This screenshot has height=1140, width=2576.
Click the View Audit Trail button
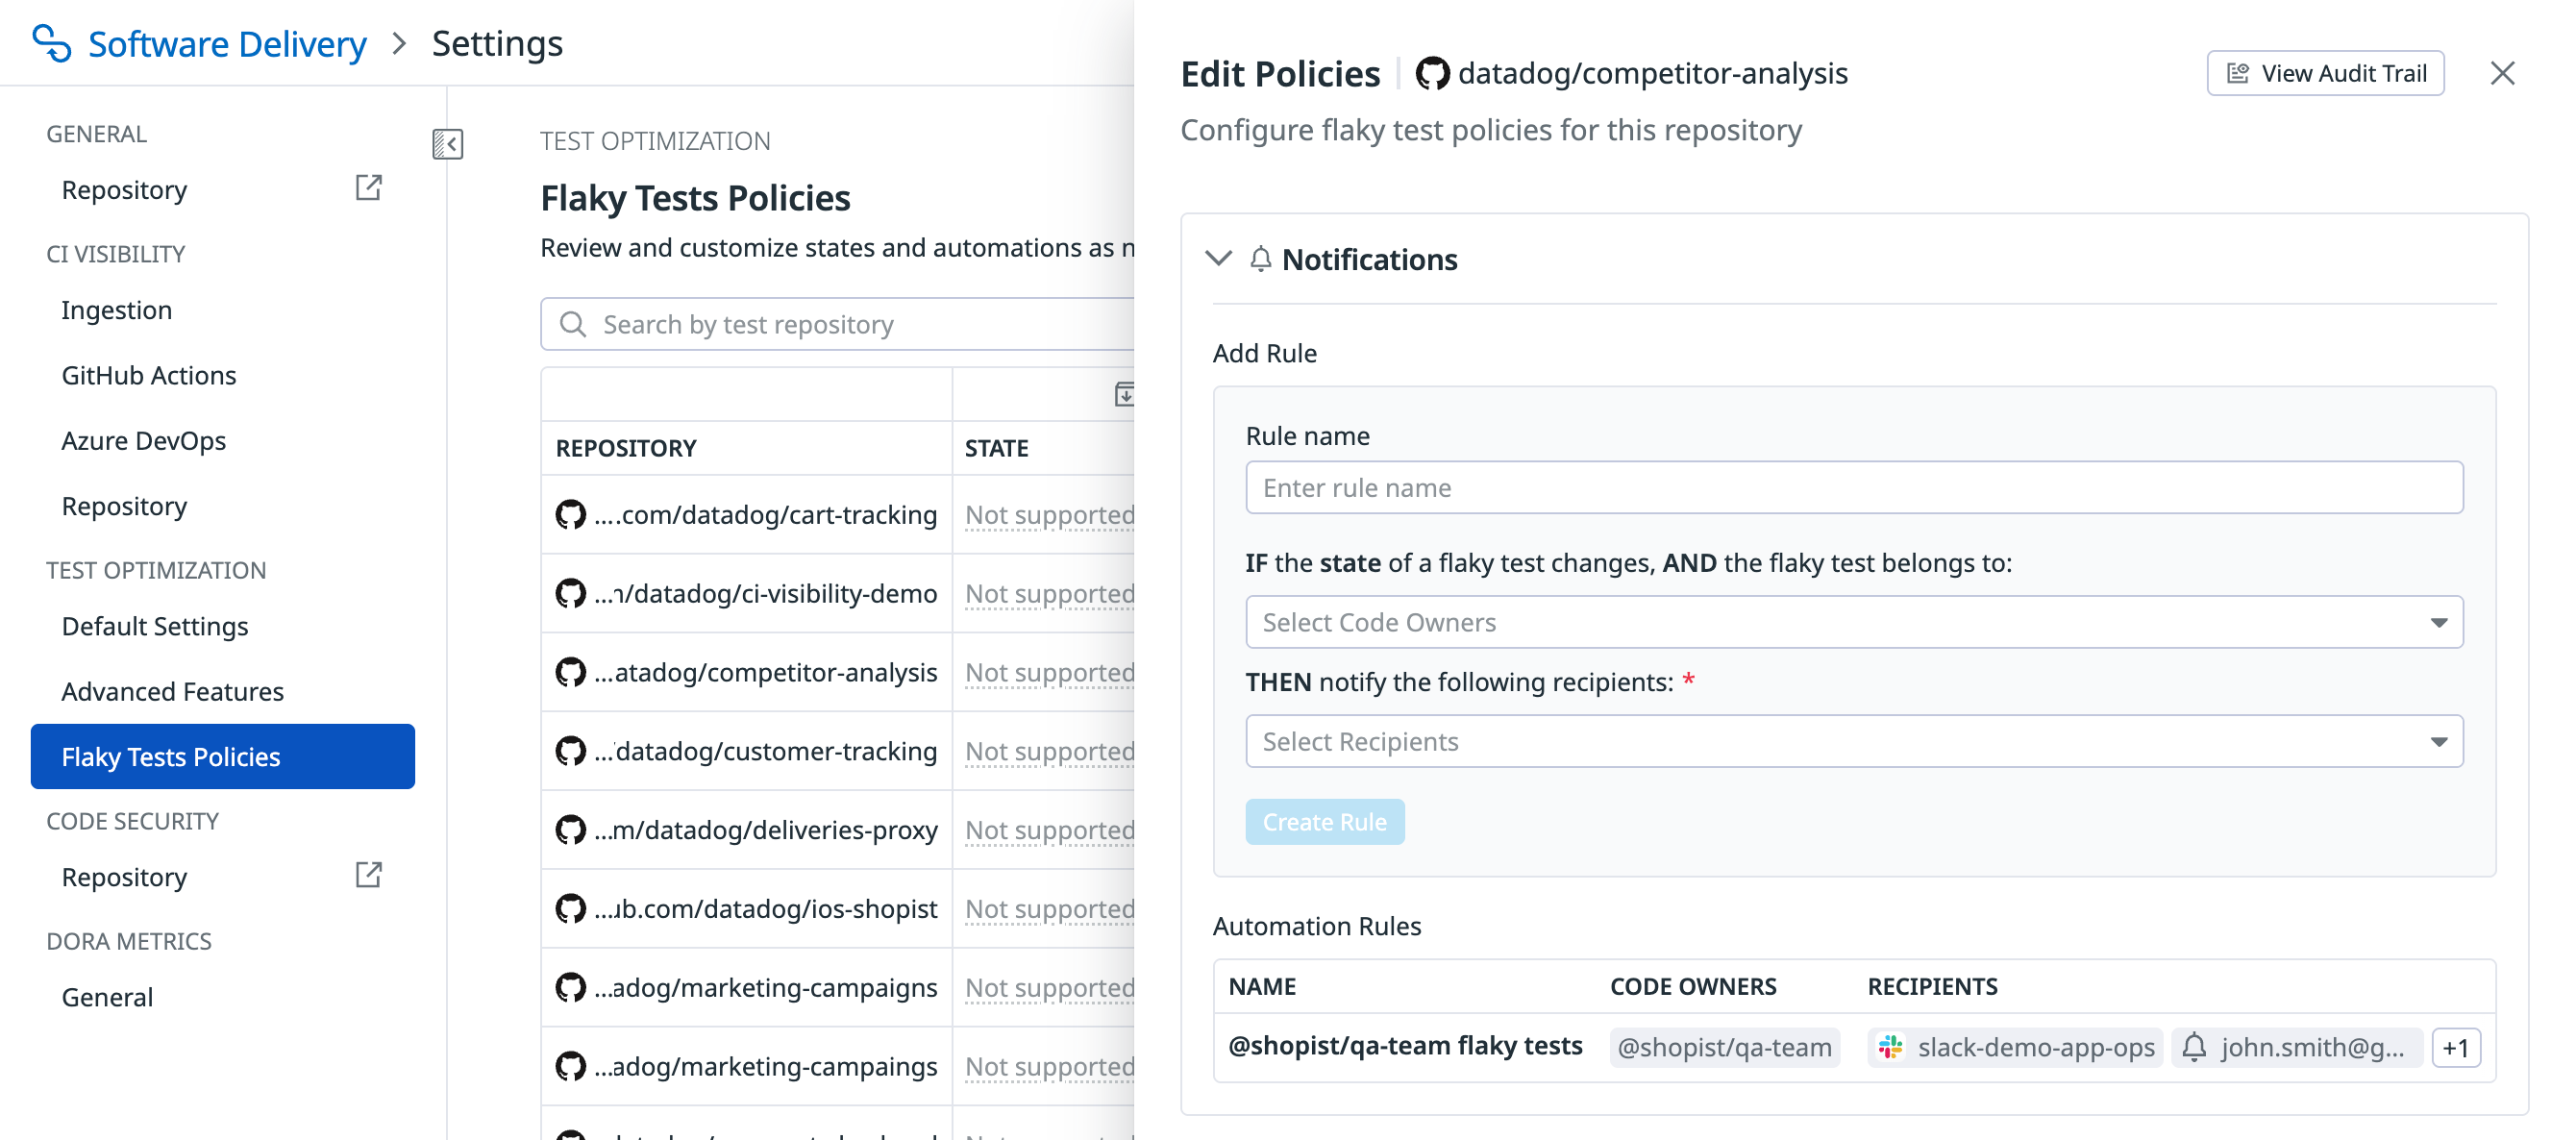pyautogui.click(x=2325, y=73)
